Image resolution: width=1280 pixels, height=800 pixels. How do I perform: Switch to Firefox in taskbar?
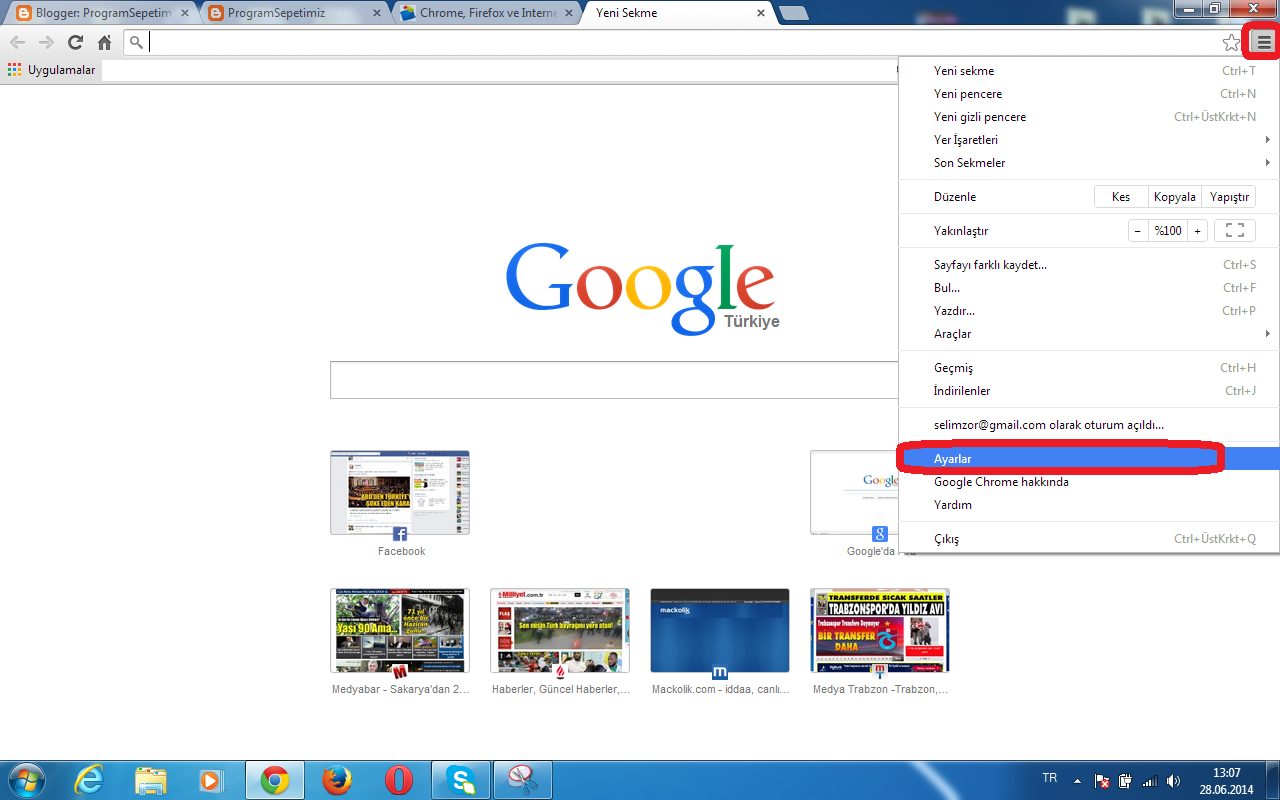(x=337, y=780)
